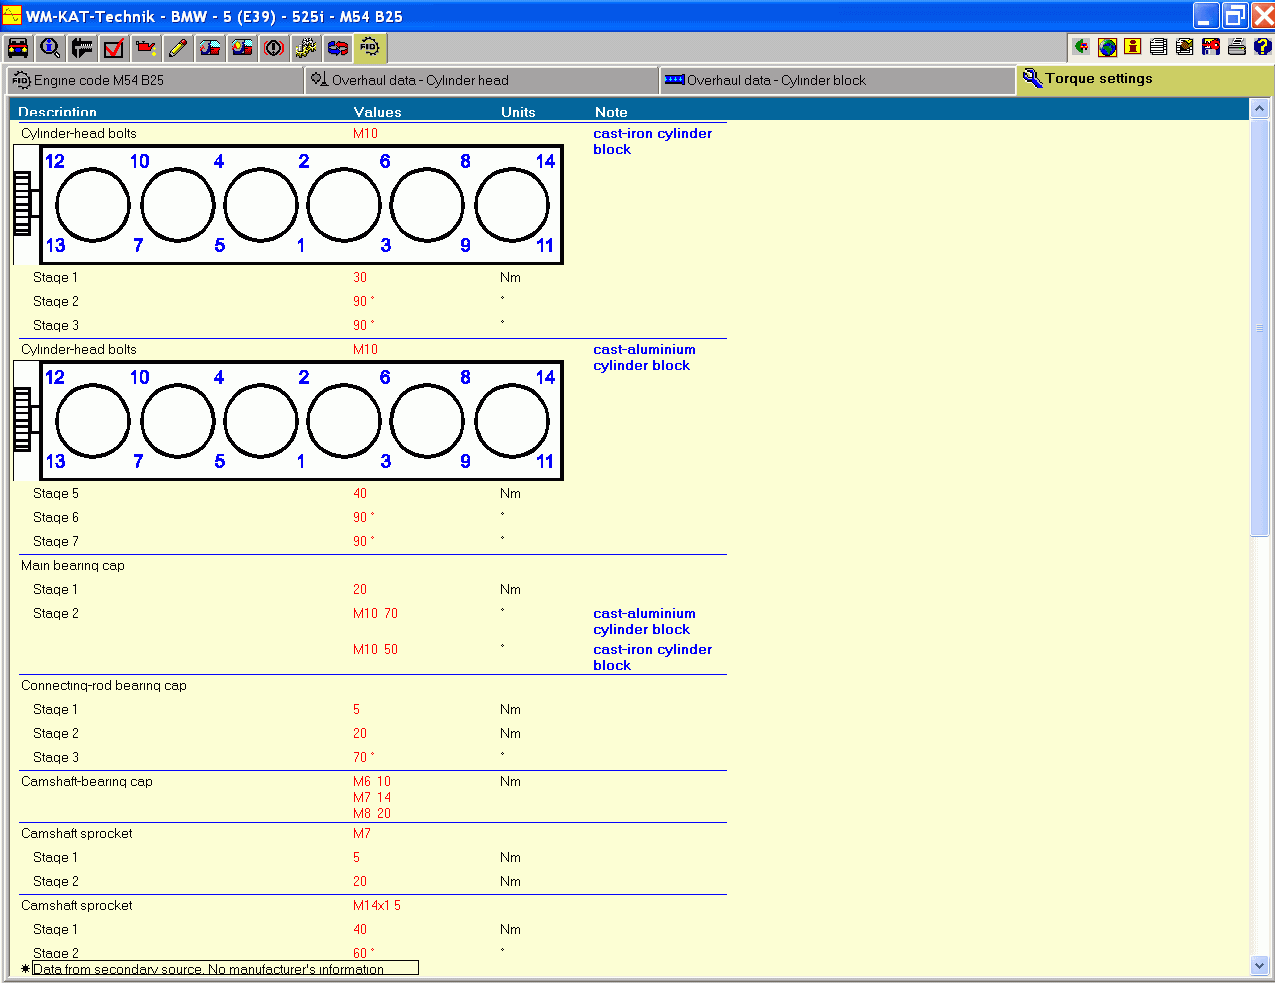The width and height of the screenshot is (1275, 983).
Task: Click the Main bearing cap Stage 1 value '20'
Action: tap(360, 590)
